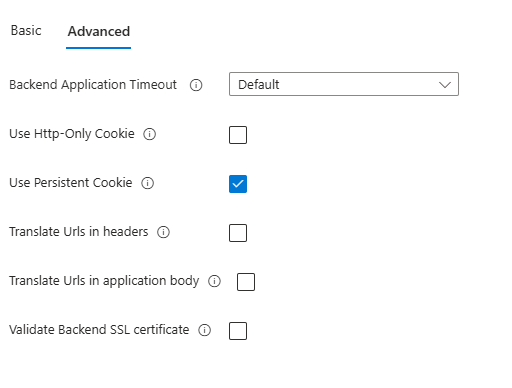Viewport: 512px width, 388px height.
Task: Uncheck the Use Persistent Cookie checkbox
Action: [238, 184]
